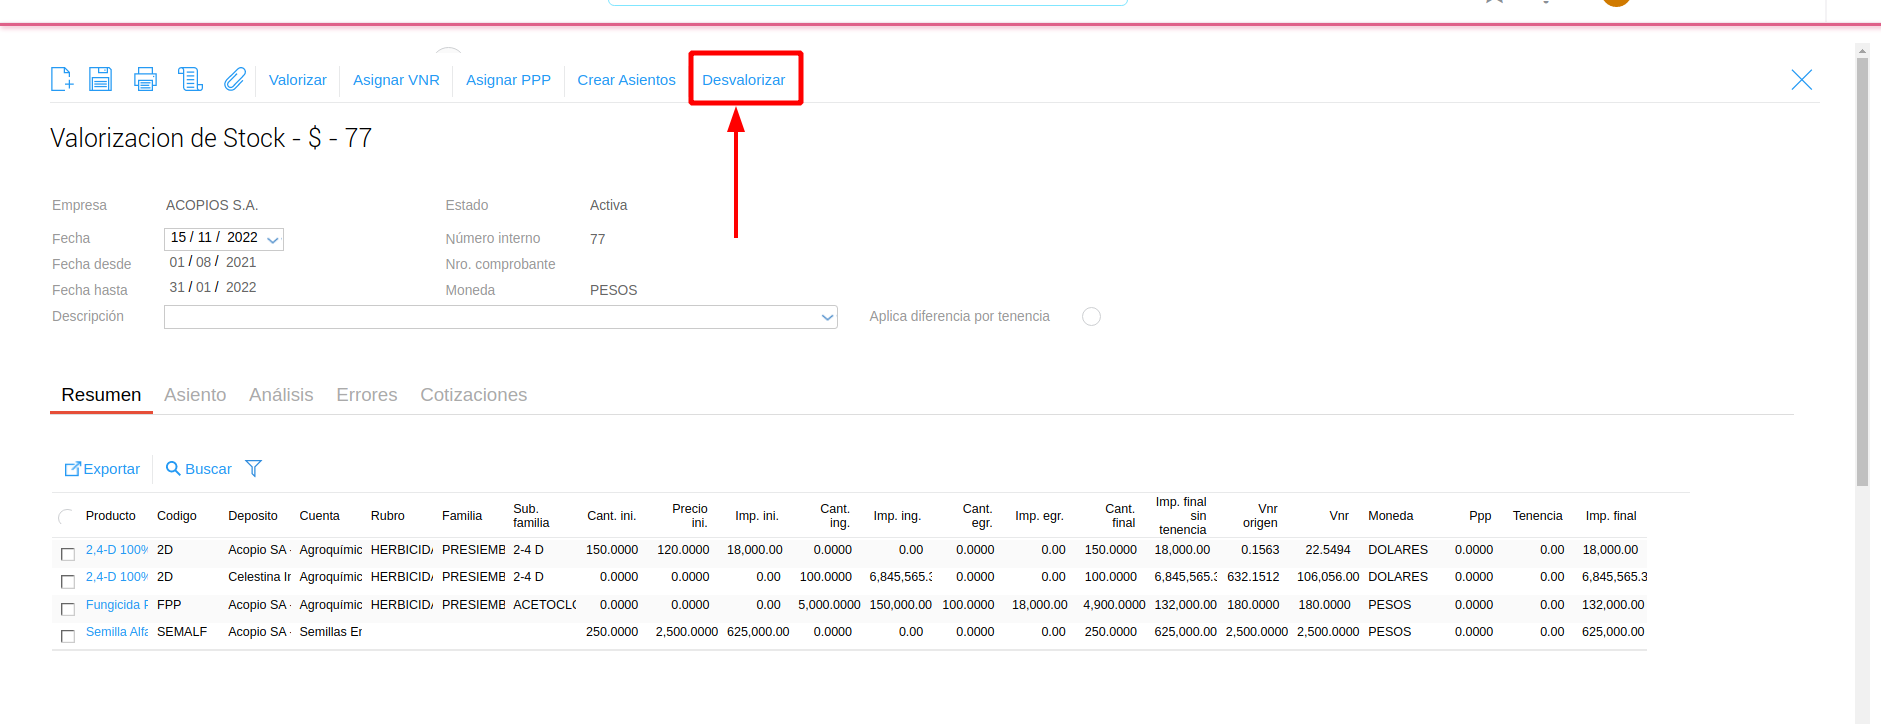This screenshot has width=1881, height=724.
Task: Click the Desvalorizar button
Action: tap(743, 80)
